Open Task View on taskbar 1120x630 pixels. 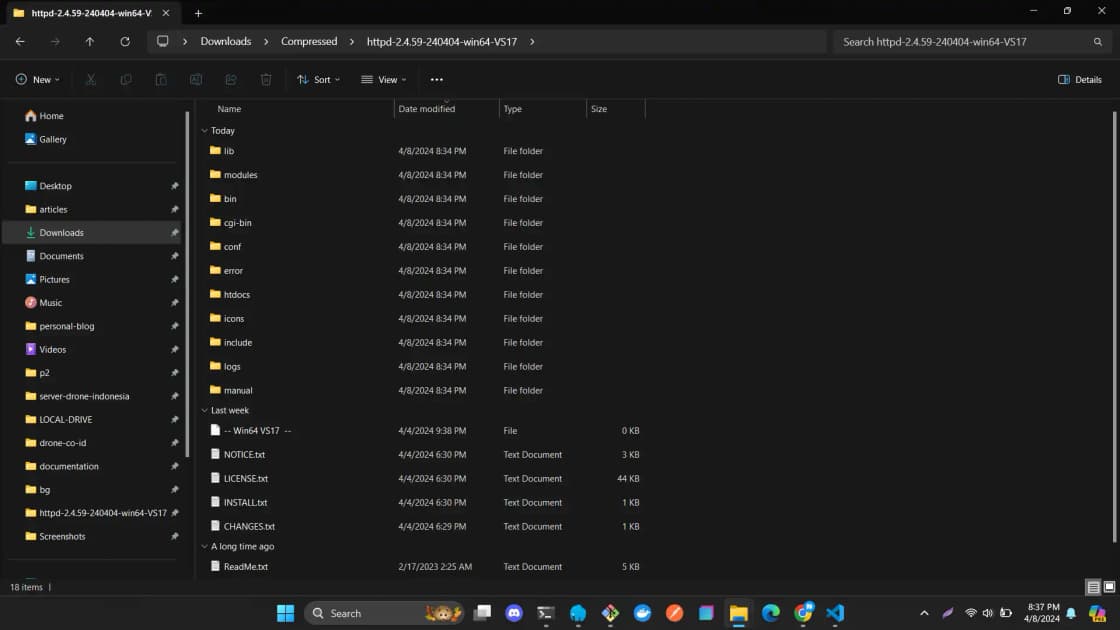coord(483,613)
